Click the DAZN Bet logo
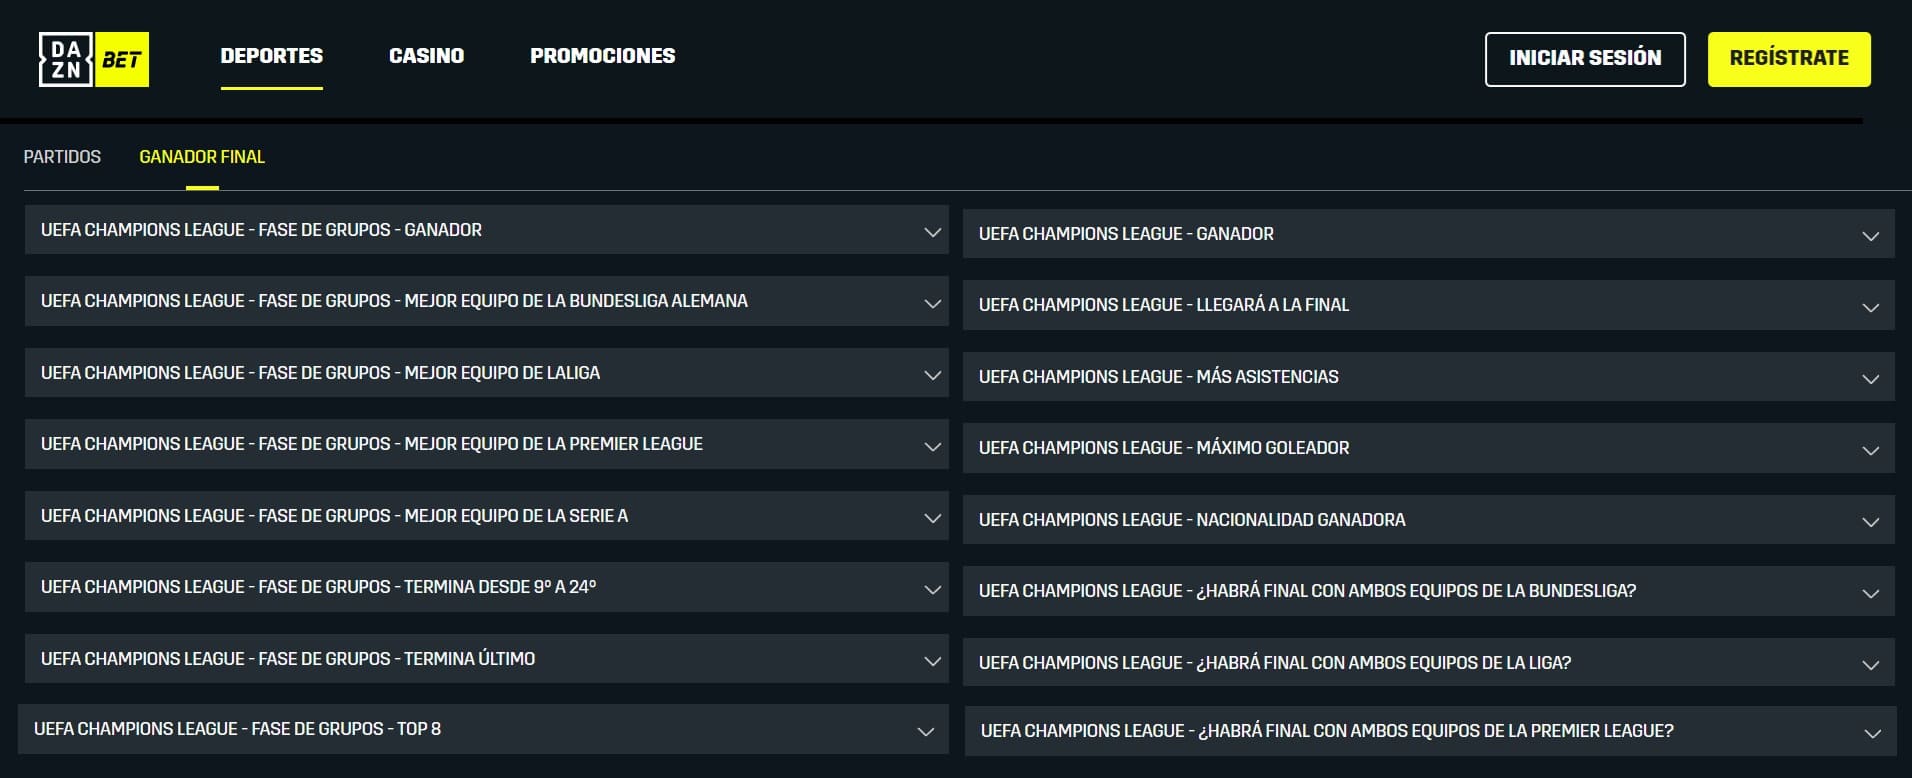This screenshot has height=778, width=1912. coord(94,59)
